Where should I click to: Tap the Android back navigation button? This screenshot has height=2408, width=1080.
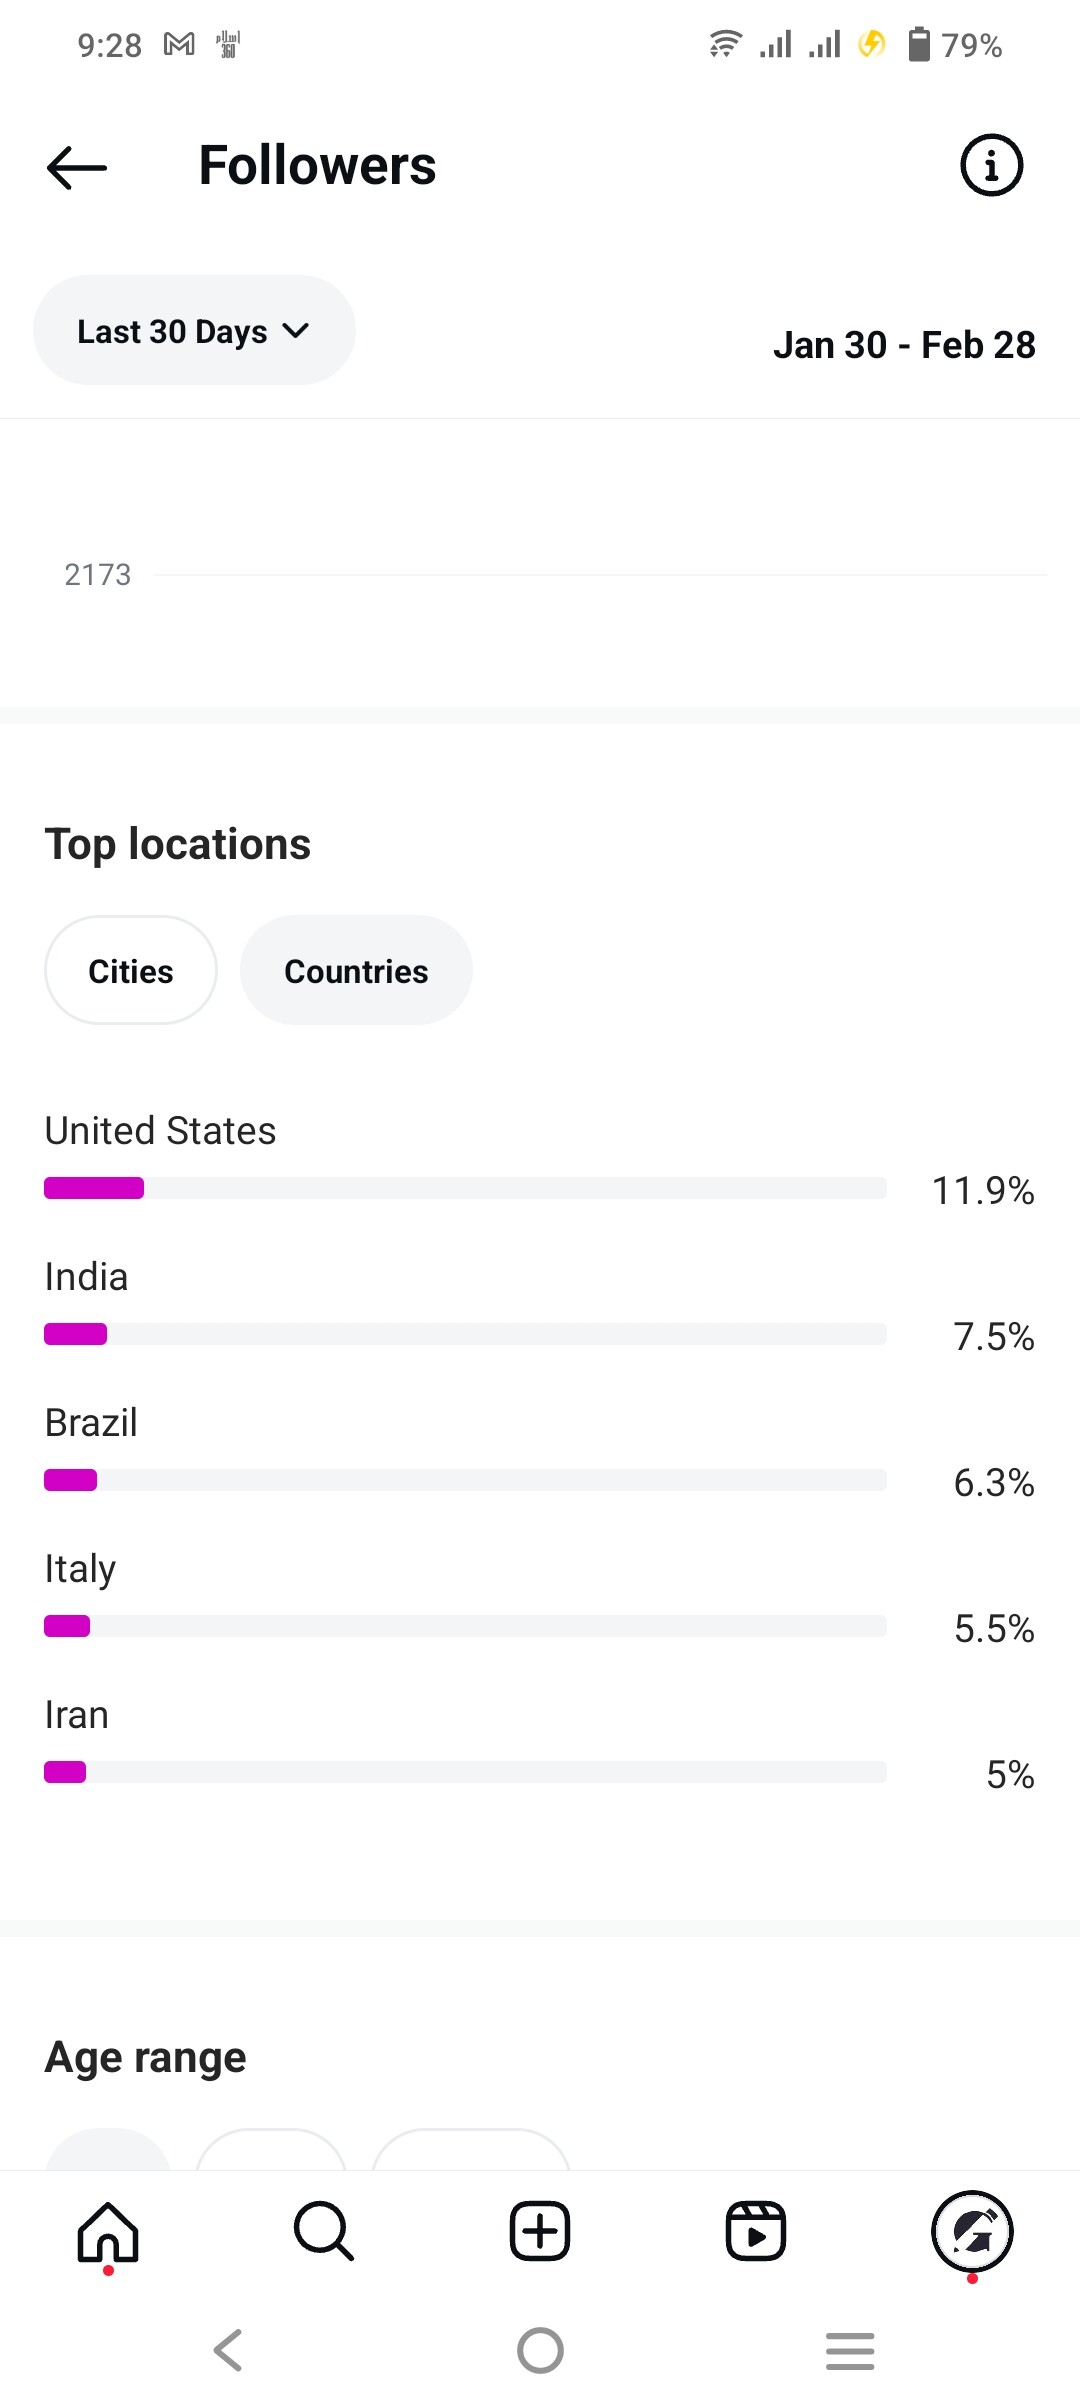click(x=228, y=2350)
